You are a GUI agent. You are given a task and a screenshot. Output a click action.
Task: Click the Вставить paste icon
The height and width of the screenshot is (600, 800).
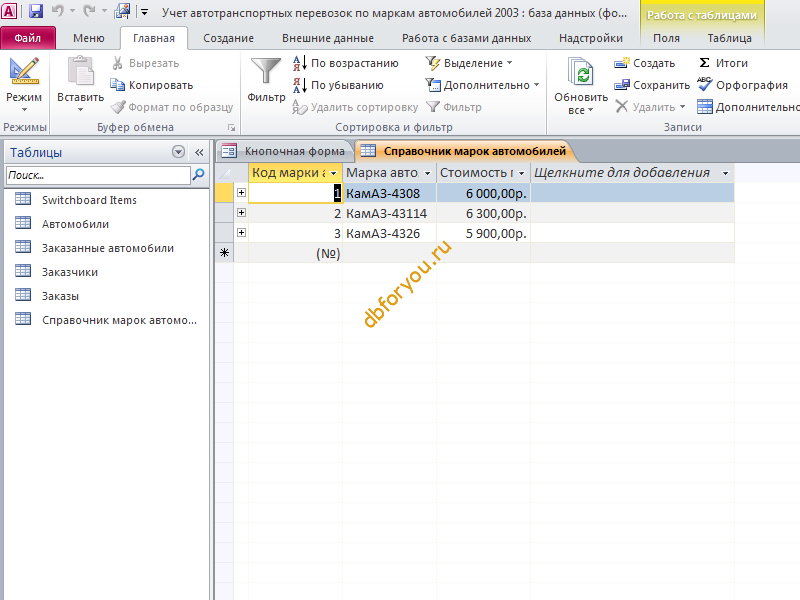click(81, 71)
